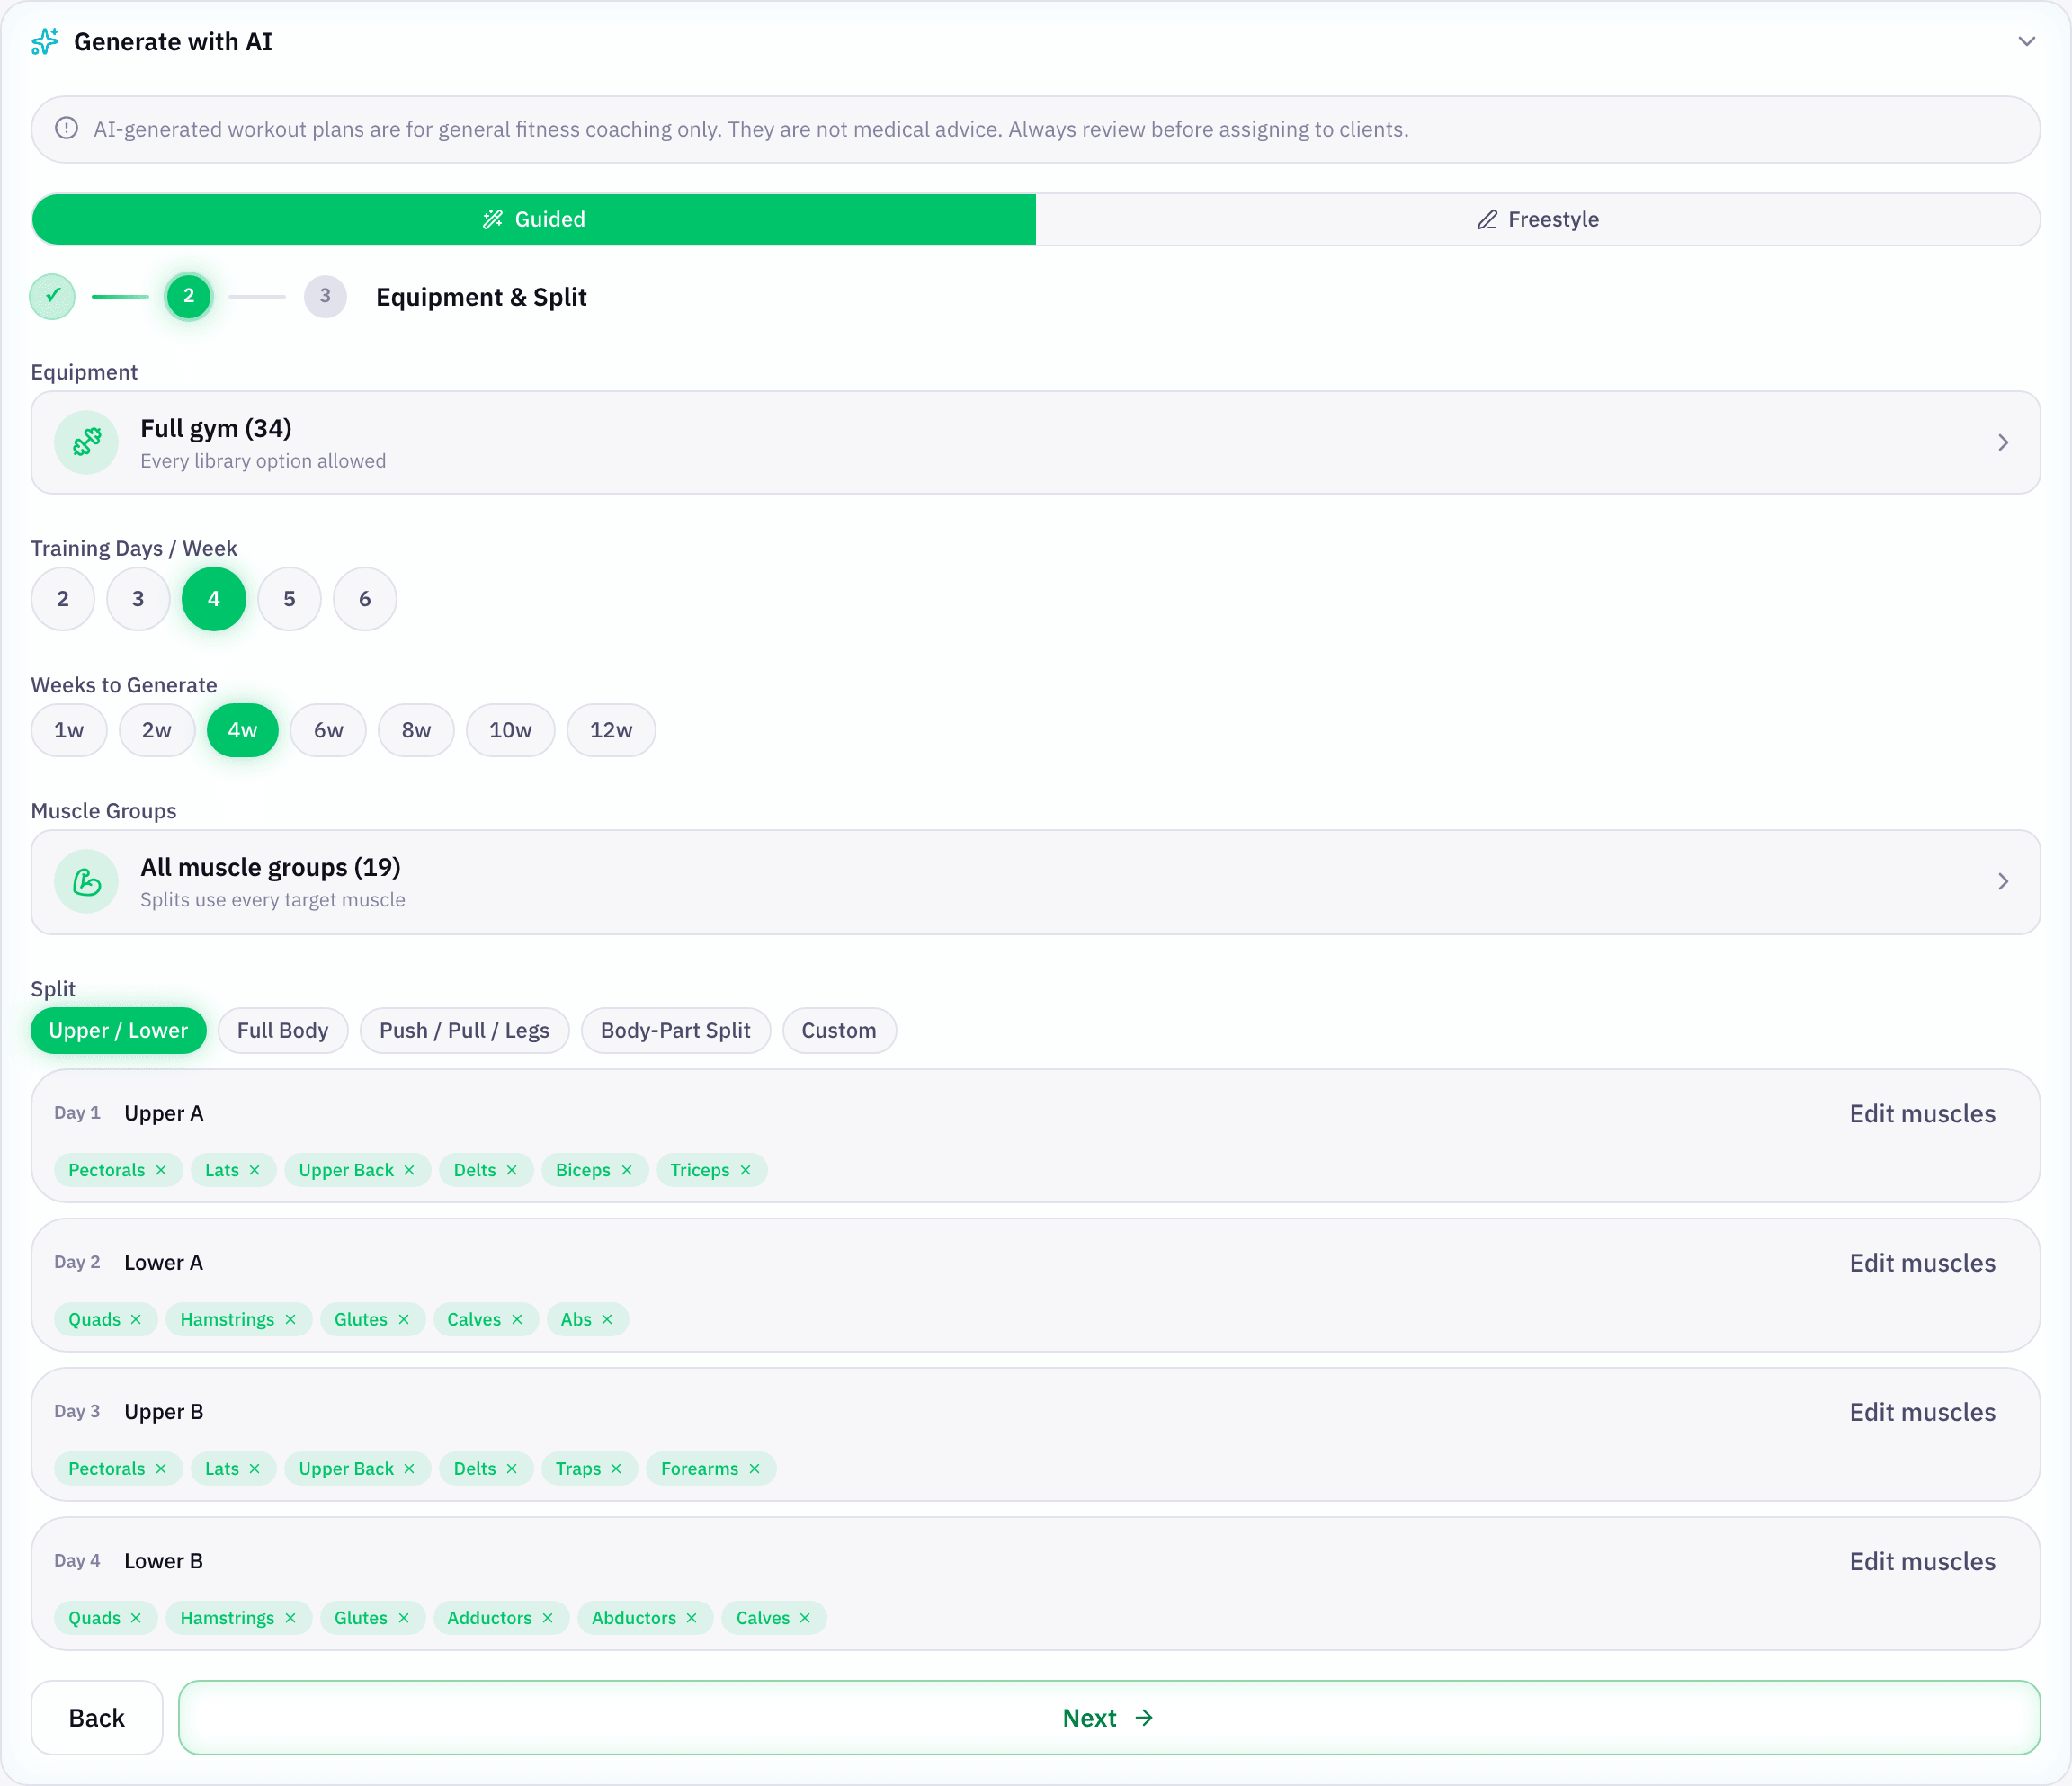The width and height of the screenshot is (2072, 1786).
Task: Select 6 training days per week
Action: pyautogui.click(x=365, y=599)
